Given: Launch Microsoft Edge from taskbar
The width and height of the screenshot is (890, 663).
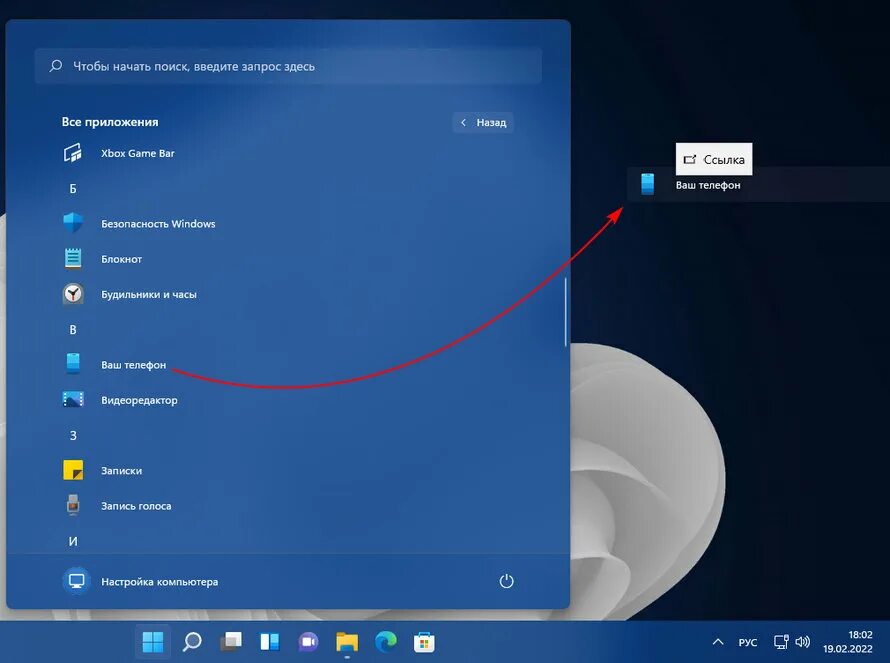Looking at the screenshot, I should click(x=386, y=642).
